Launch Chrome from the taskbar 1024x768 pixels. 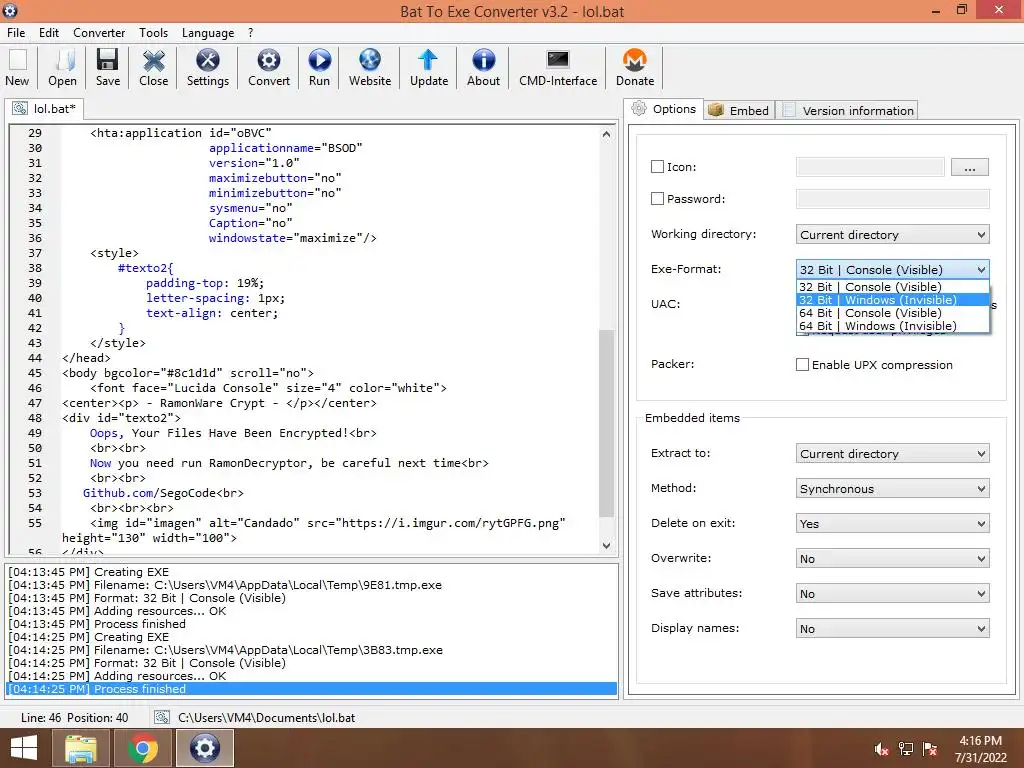point(142,748)
